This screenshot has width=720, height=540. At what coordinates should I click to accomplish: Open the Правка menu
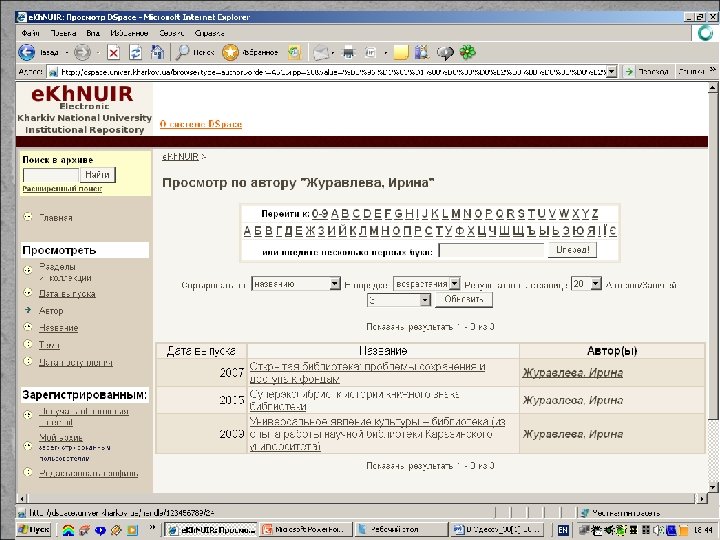63,33
